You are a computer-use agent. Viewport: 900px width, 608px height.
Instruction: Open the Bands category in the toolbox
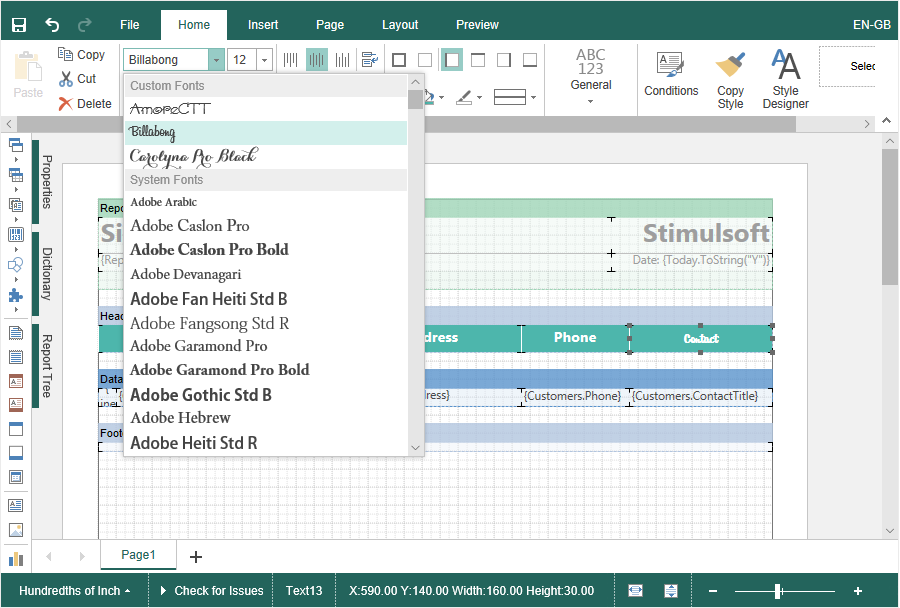click(x=15, y=145)
